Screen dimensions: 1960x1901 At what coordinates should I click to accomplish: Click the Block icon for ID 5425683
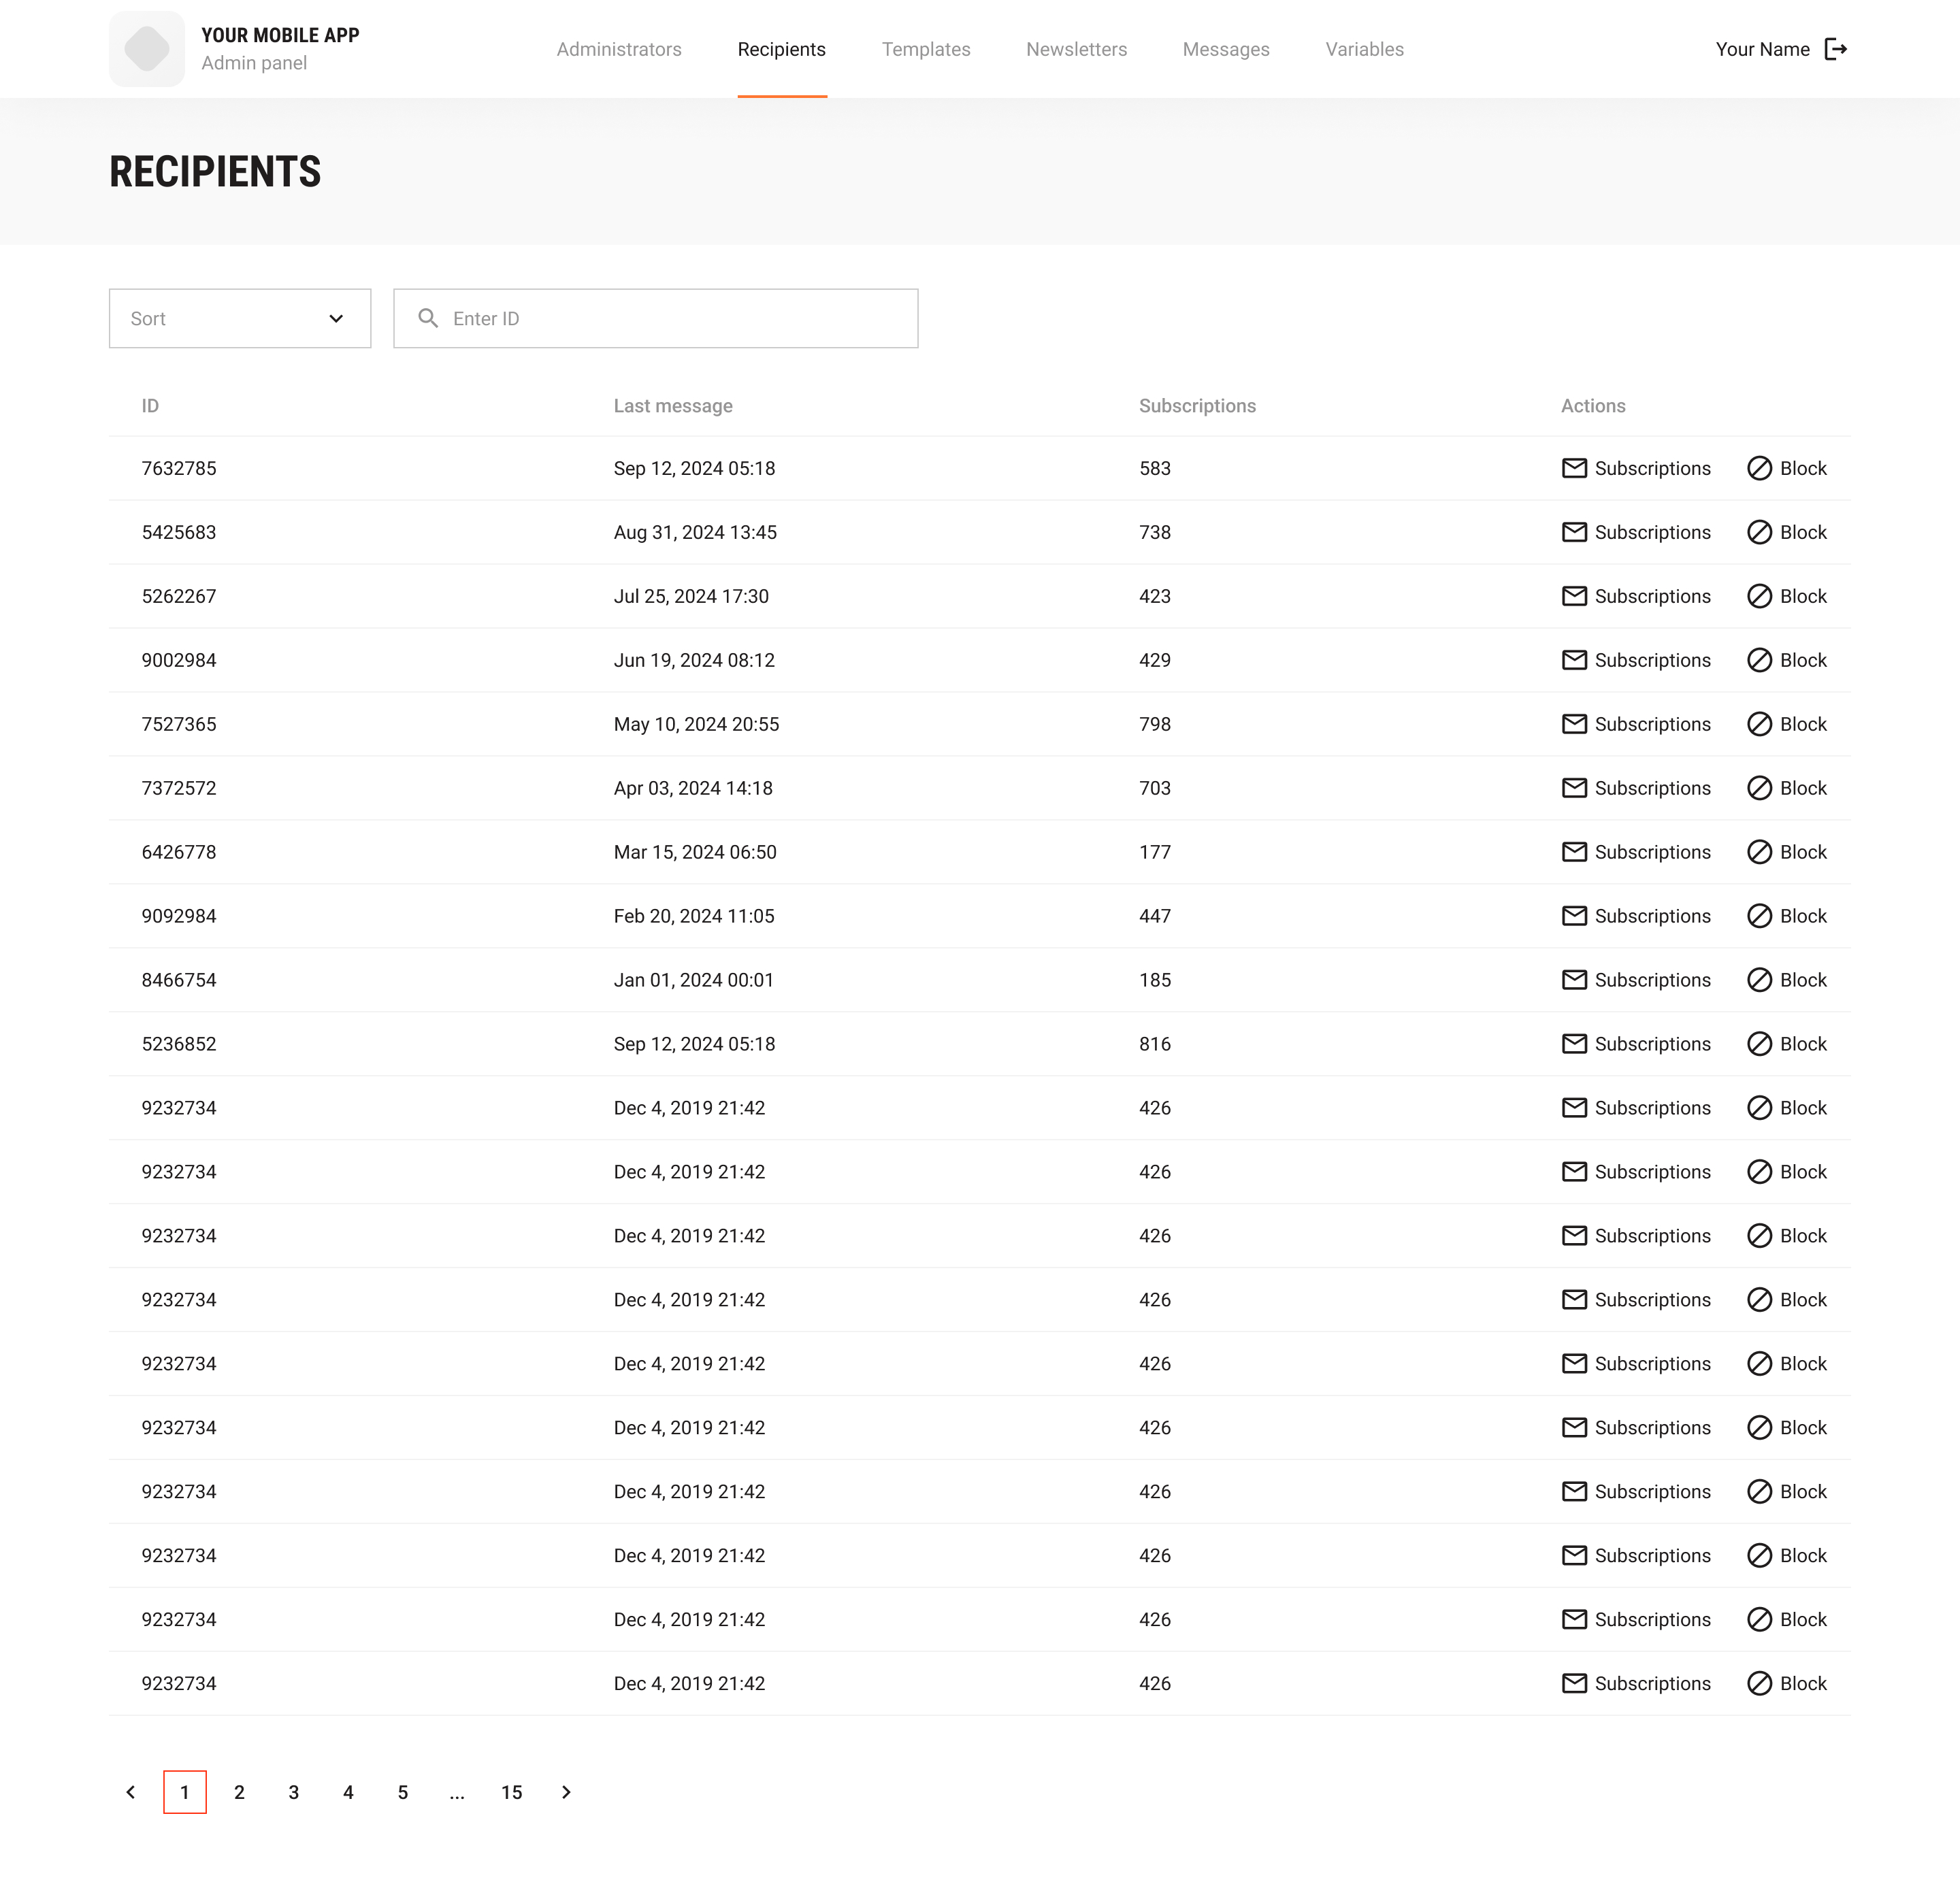pos(1759,531)
